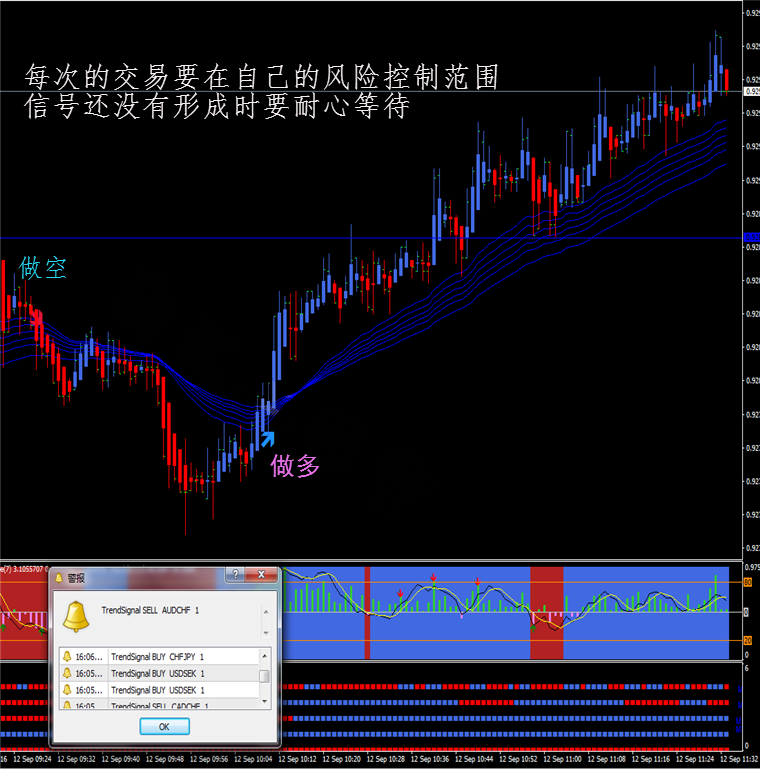Click alert list scrollbar down arrow
This screenshot has height=770, width=760.
[264, 702]
